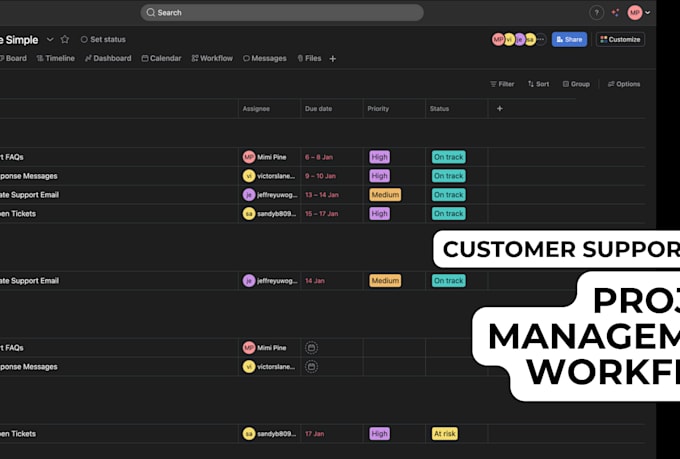680x459 pixels.
Task: Click jeffreyuwog avatar on 14 Jan row
Action: tap(248, 281)
